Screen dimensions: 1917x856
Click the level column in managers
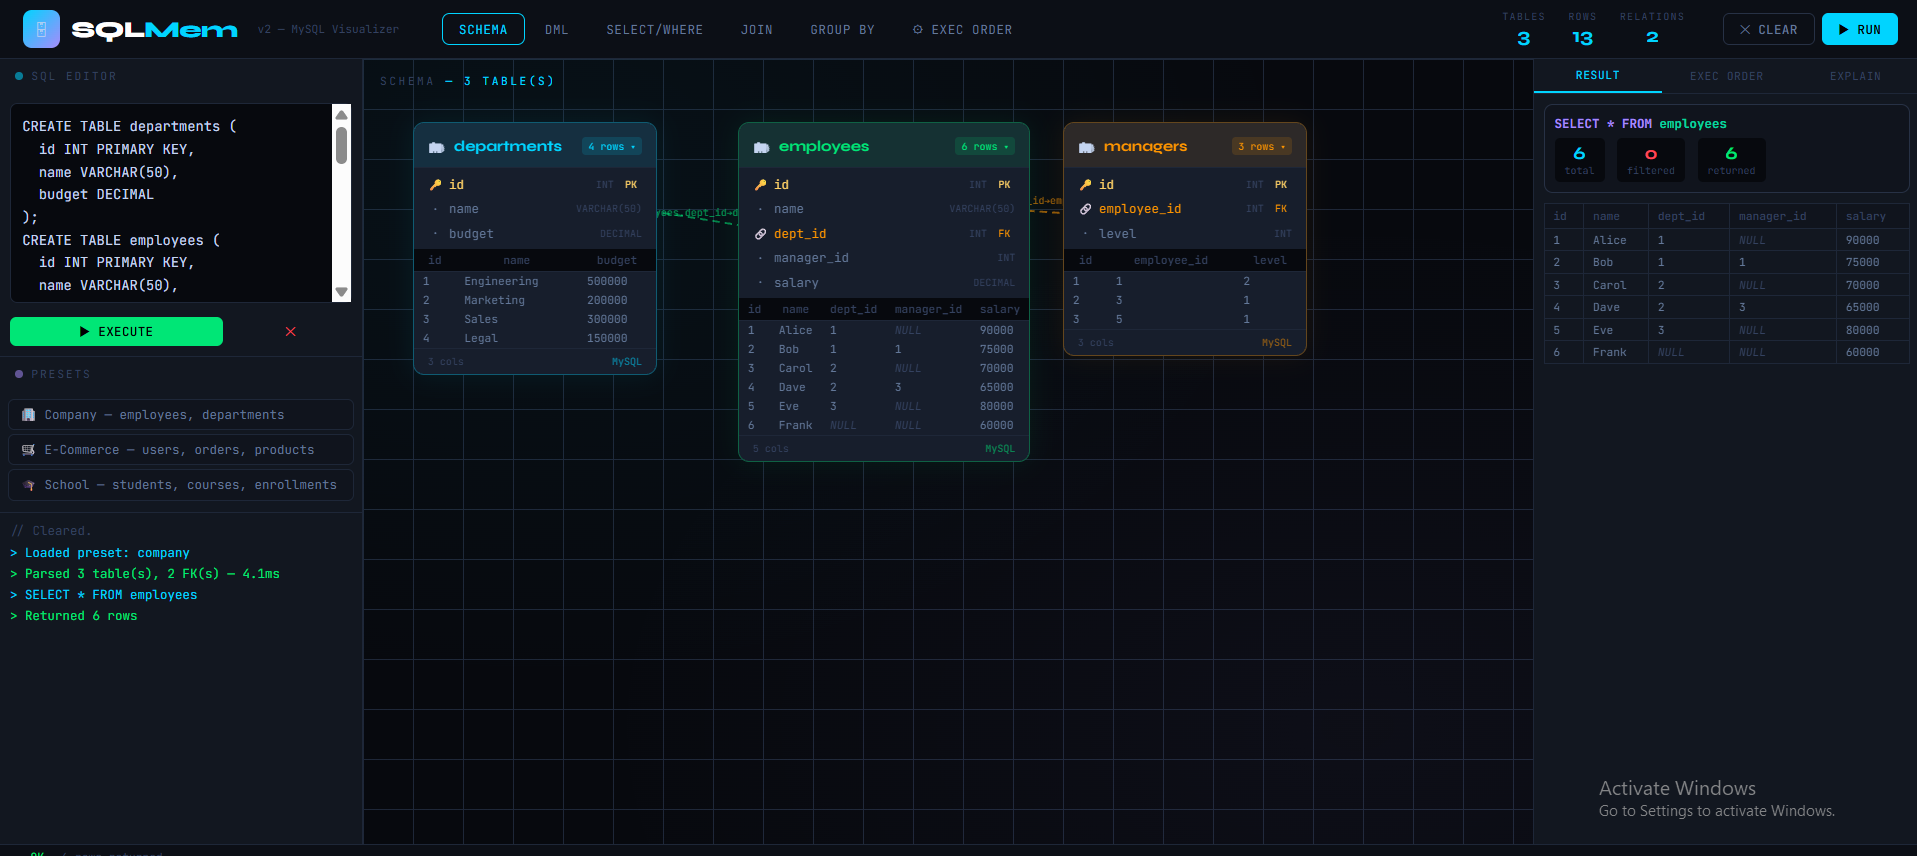coord(1185,234)
